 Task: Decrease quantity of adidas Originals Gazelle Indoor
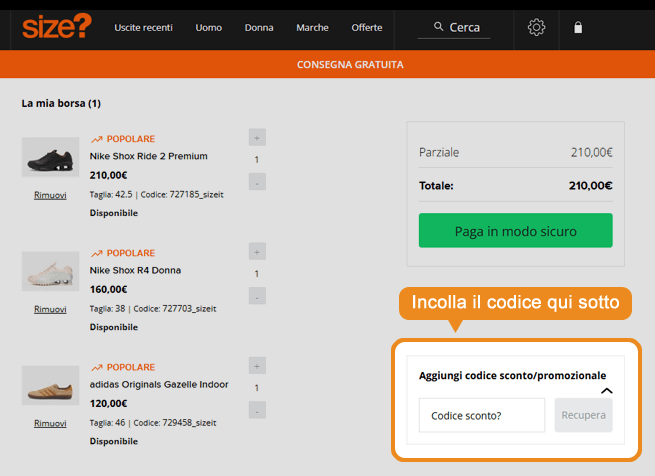[257, 410]
